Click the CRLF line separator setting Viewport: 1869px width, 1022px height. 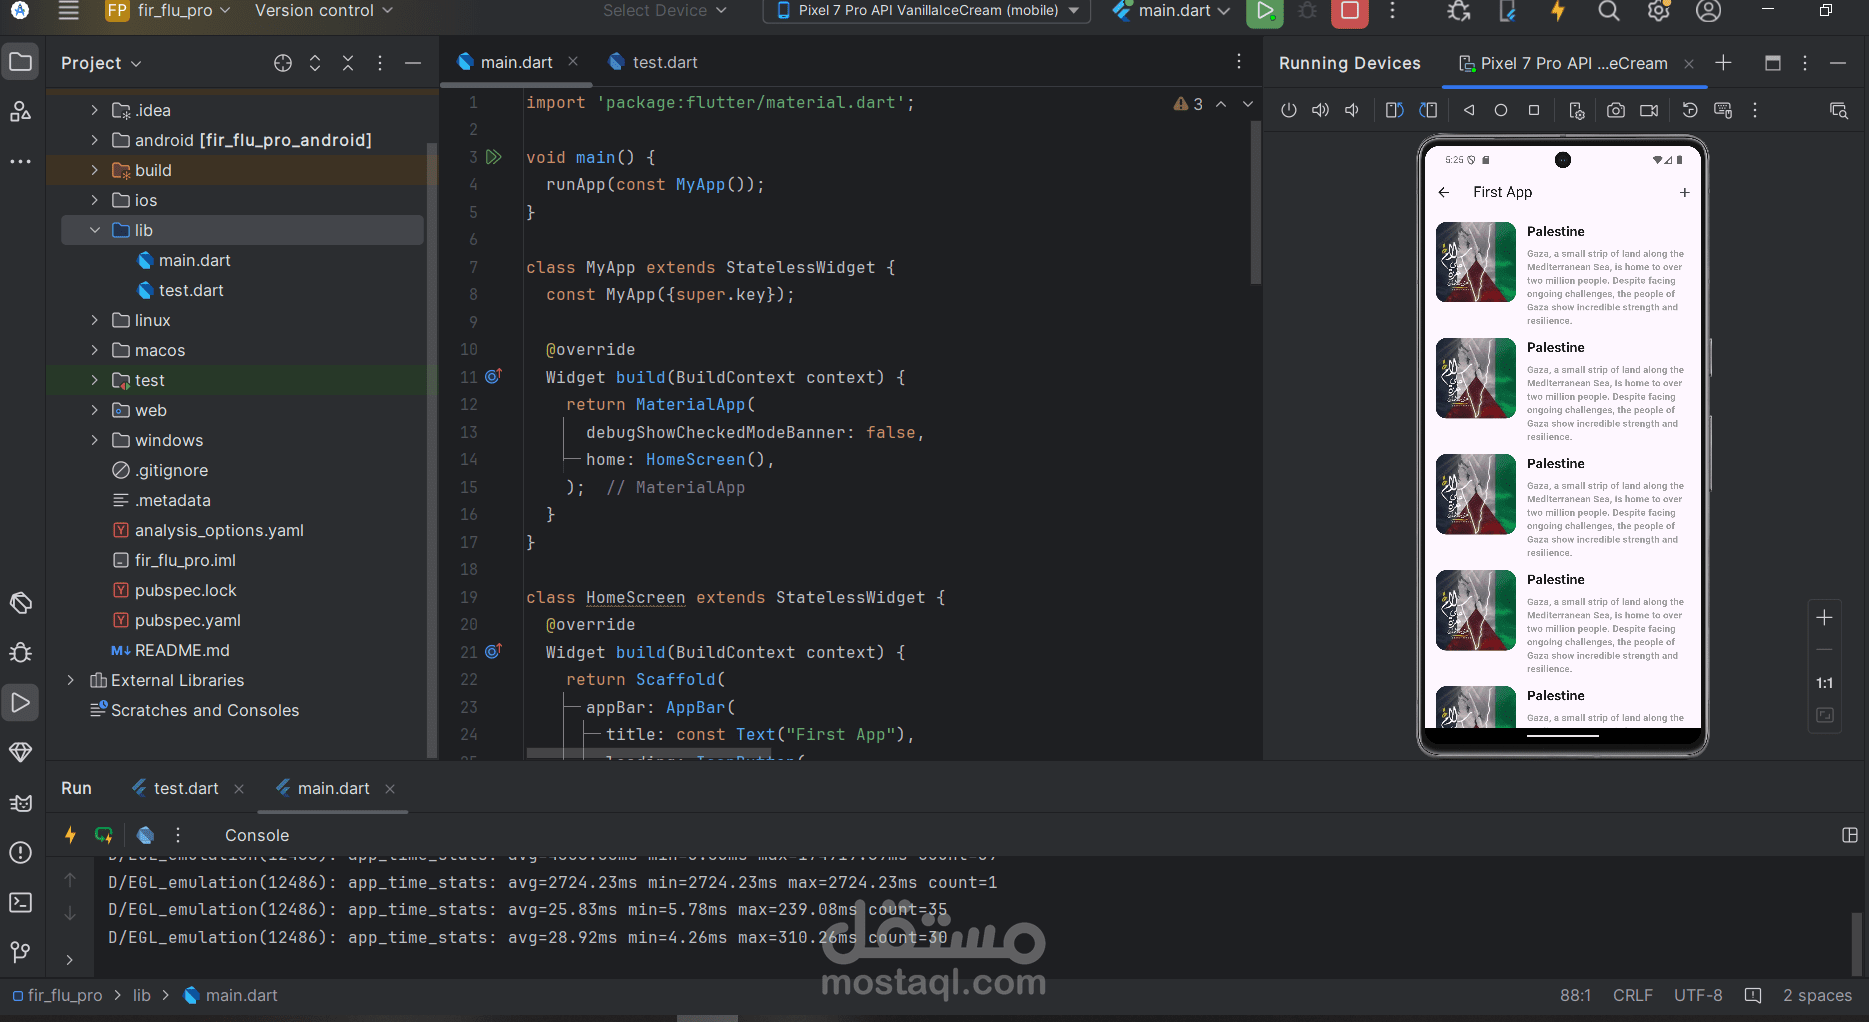click(1633, 996)
